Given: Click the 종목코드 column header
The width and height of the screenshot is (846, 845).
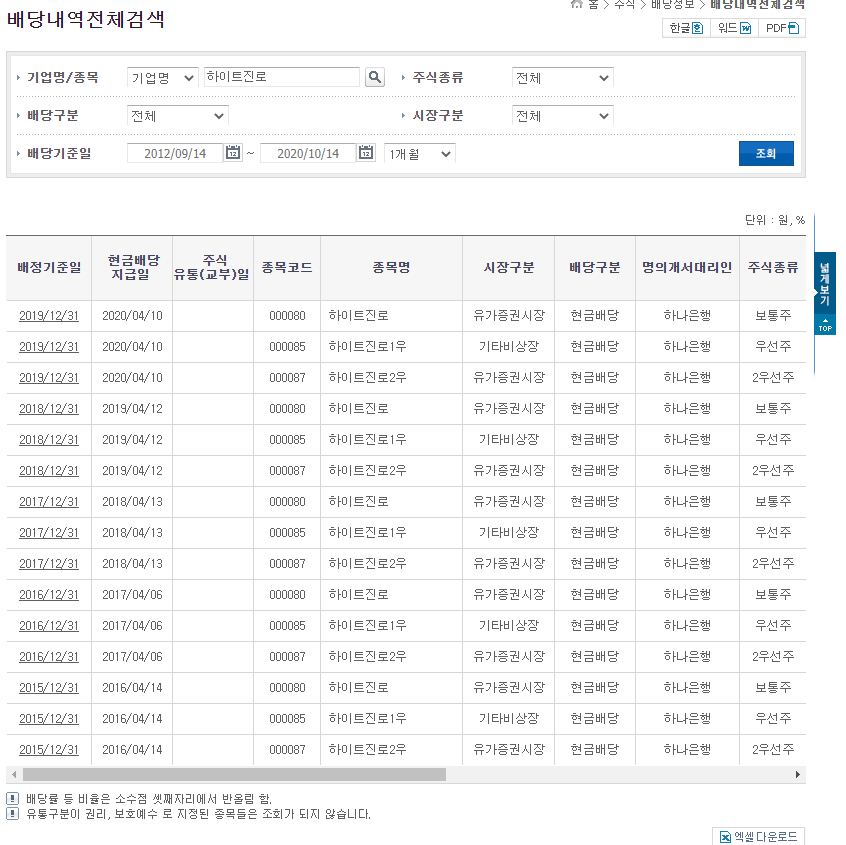Looking at the screenshot, I should click(287, 268).
